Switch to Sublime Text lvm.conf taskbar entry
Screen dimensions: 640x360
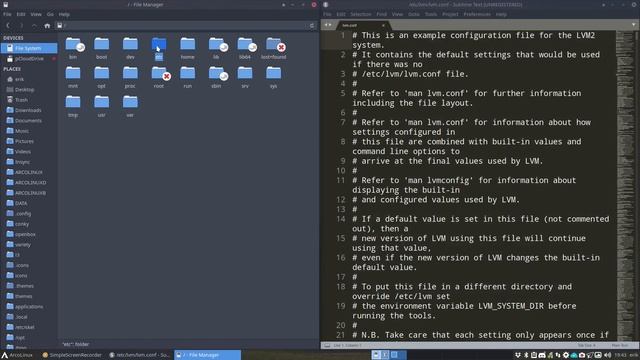[x=140, y=355]
